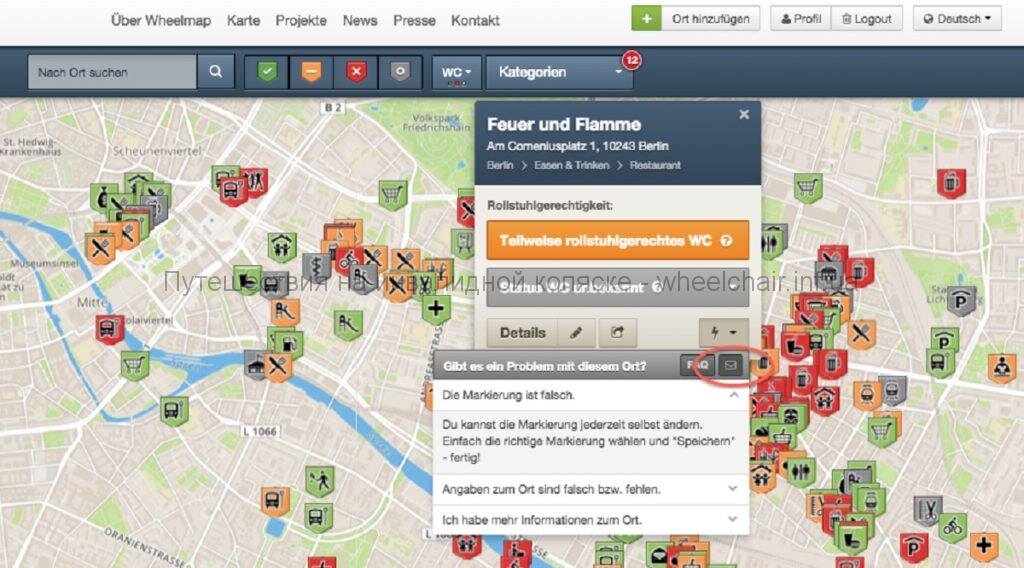This screenshot has width=1024, height=568.
Task: Click the Essen & Trinken breadcrumb
Action: (571, 165)
